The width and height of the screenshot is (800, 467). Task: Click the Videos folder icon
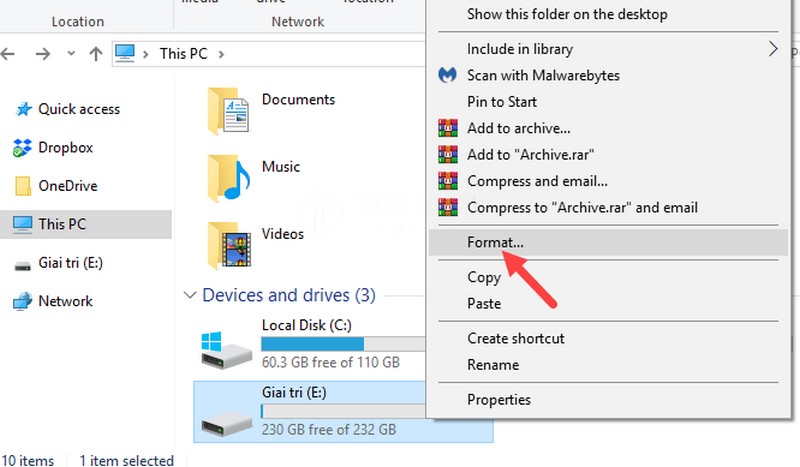click(x=230, y=245)
